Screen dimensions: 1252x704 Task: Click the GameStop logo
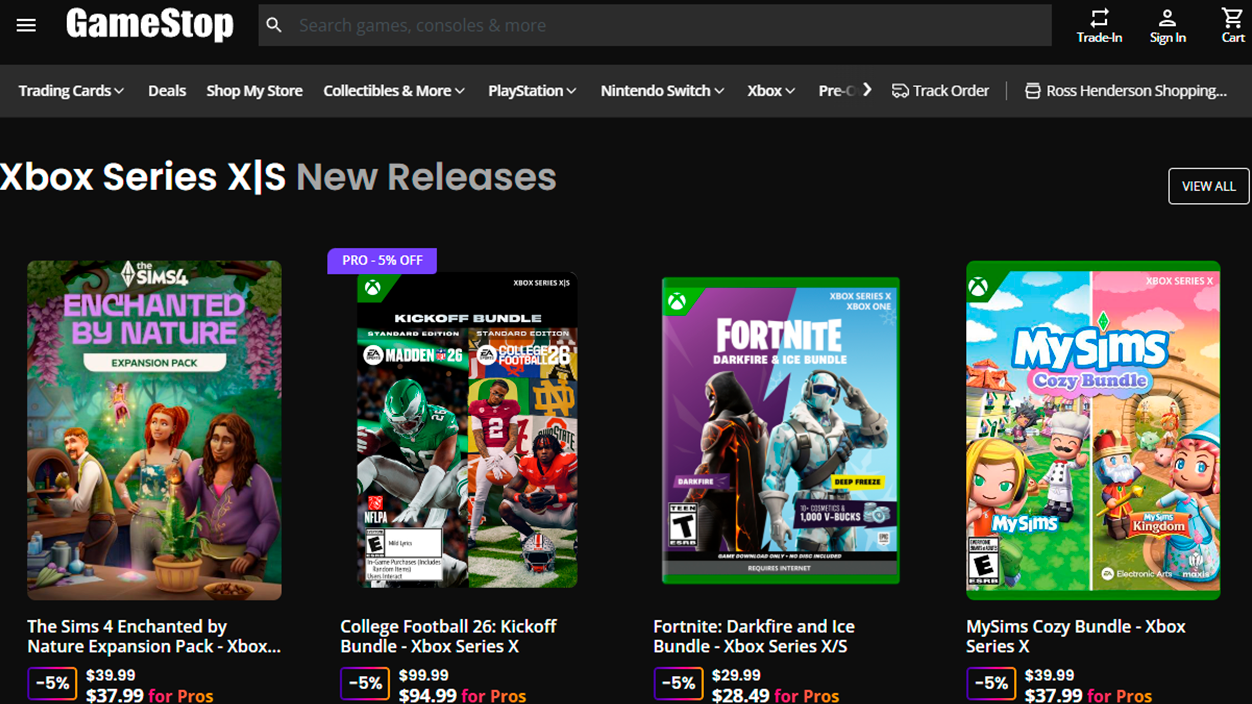point(148,25)
